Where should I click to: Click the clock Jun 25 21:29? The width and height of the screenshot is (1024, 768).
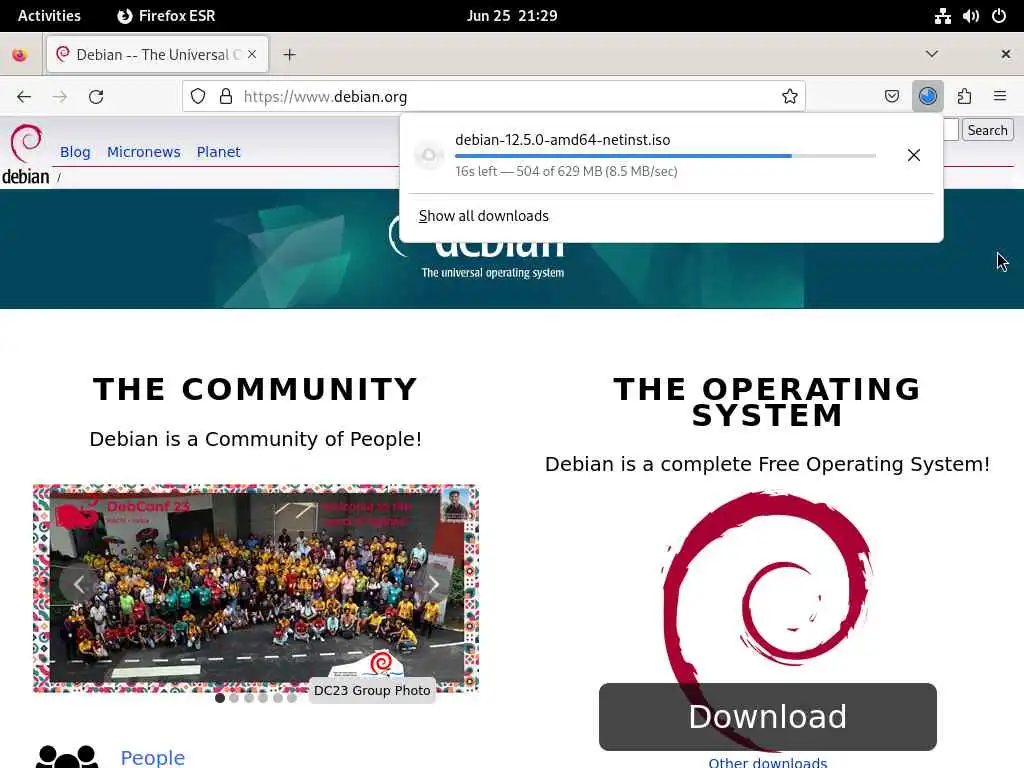(x=512, y=16)
